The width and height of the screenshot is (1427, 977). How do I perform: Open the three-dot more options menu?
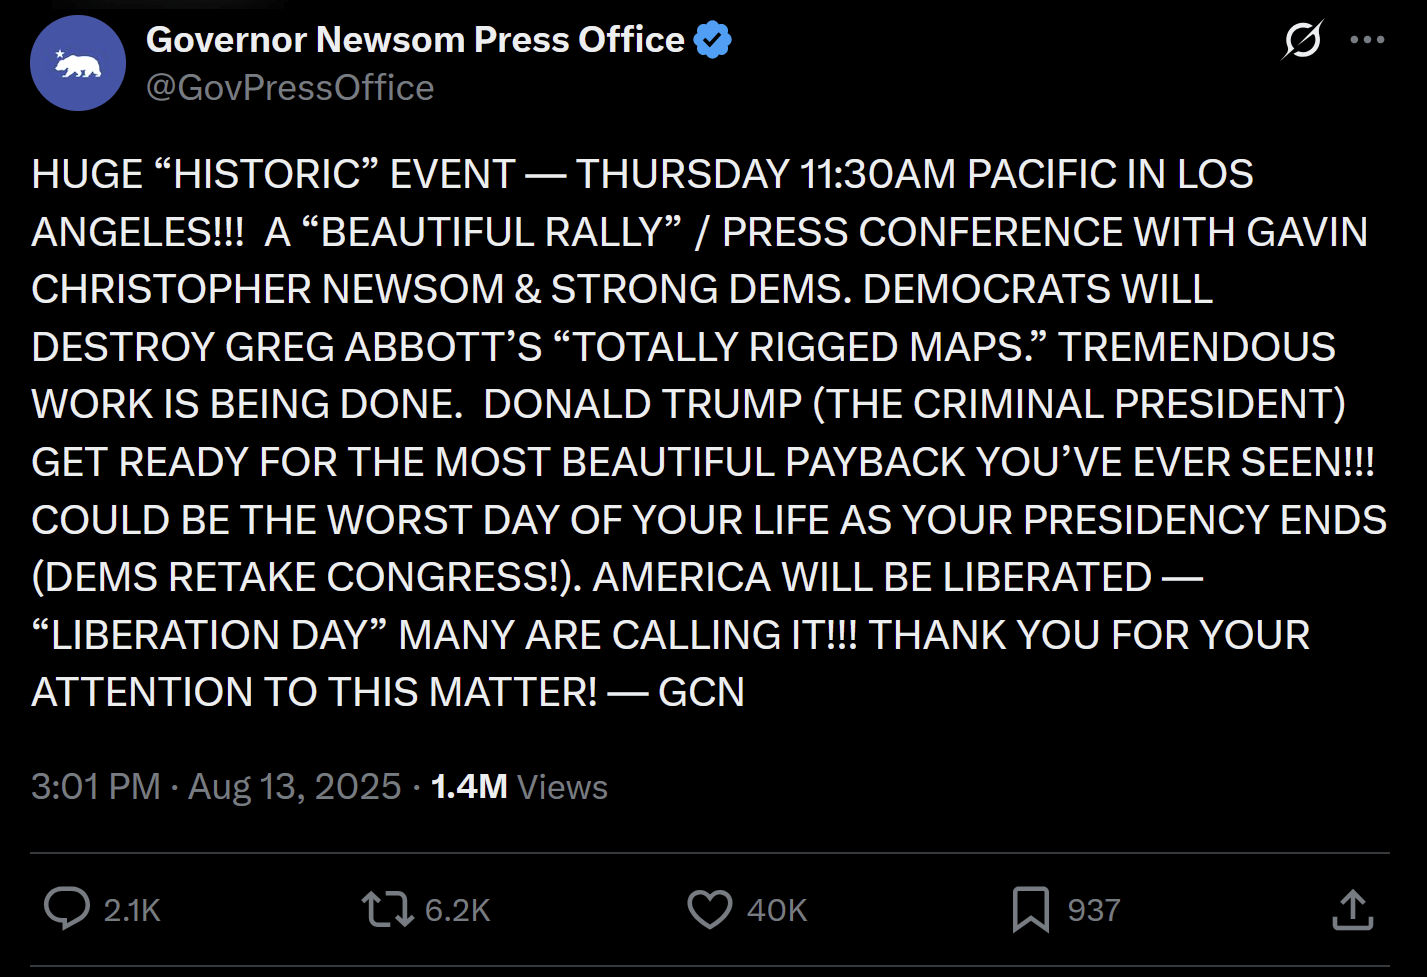pos(1367,40)
